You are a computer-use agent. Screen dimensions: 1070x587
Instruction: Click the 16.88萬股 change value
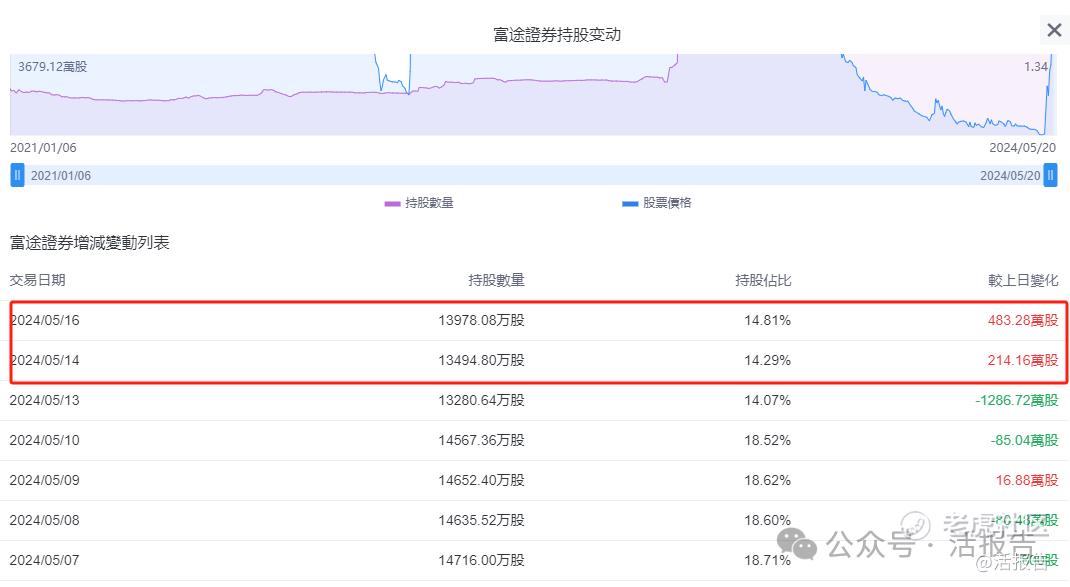coord(1026,480)
